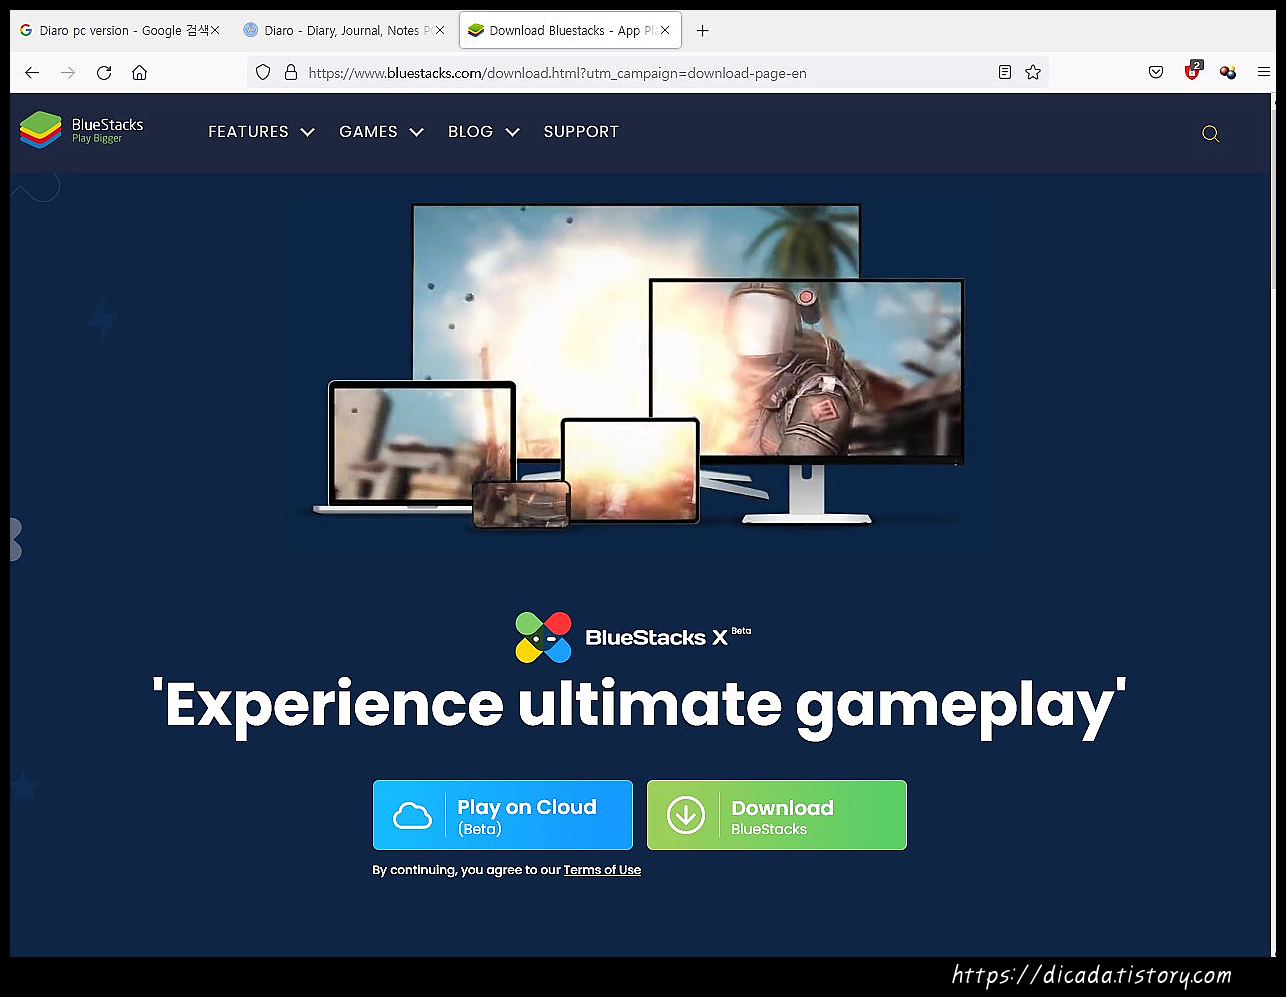Open FEATURES navigation item

click(x=248, y=131)
